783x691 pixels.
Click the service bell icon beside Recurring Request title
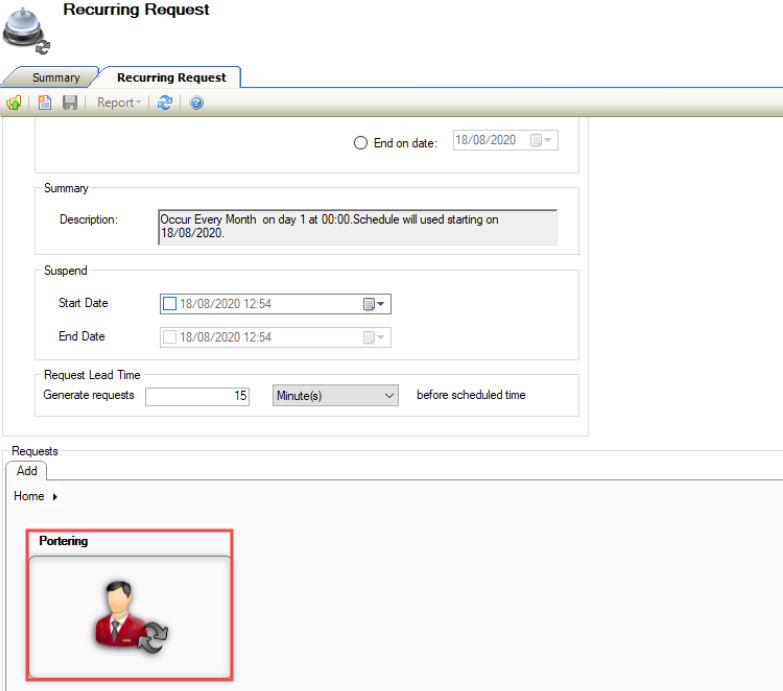[x=25, y=28]
